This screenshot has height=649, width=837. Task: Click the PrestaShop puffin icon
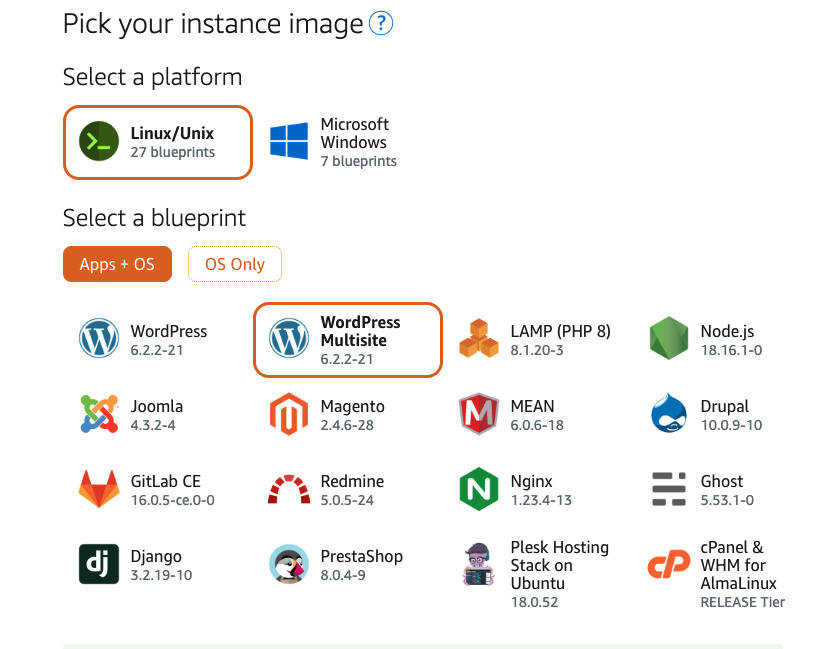[289, 564]
